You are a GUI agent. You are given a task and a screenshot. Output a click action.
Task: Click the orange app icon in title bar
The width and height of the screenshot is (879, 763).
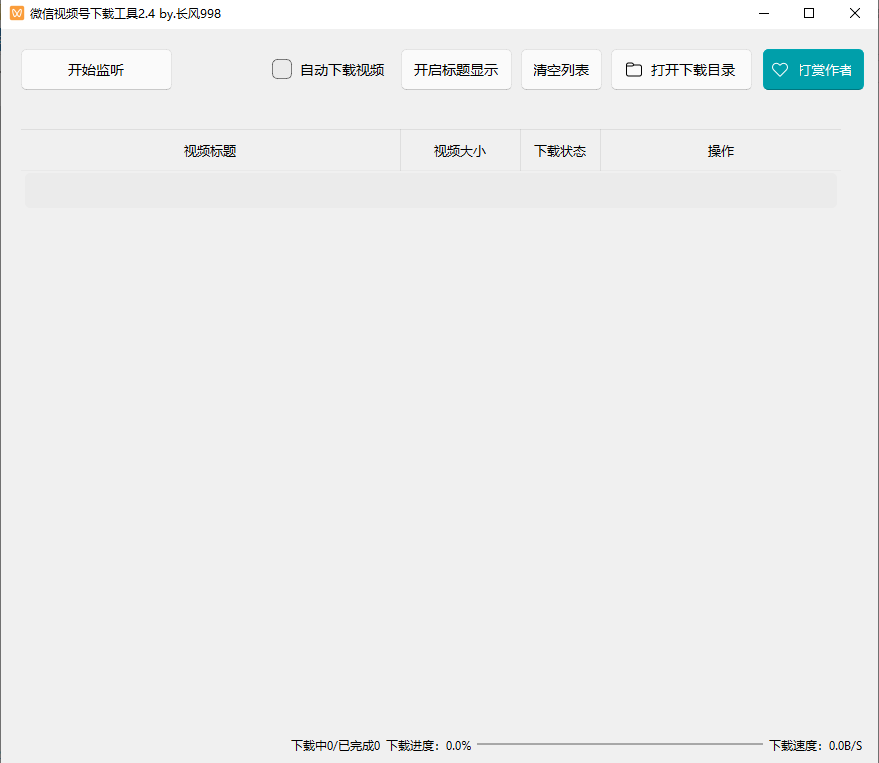pyautogui.click(x=17, y=13)
